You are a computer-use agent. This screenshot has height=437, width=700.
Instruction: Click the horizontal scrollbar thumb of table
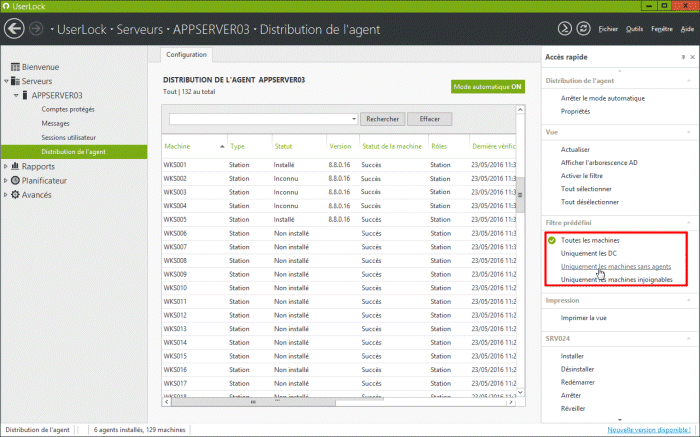click(x=253, y=402)
